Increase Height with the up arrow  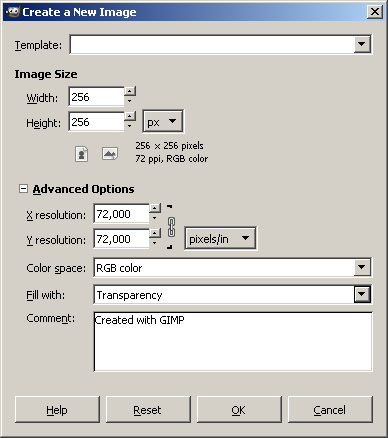(130, 116)
